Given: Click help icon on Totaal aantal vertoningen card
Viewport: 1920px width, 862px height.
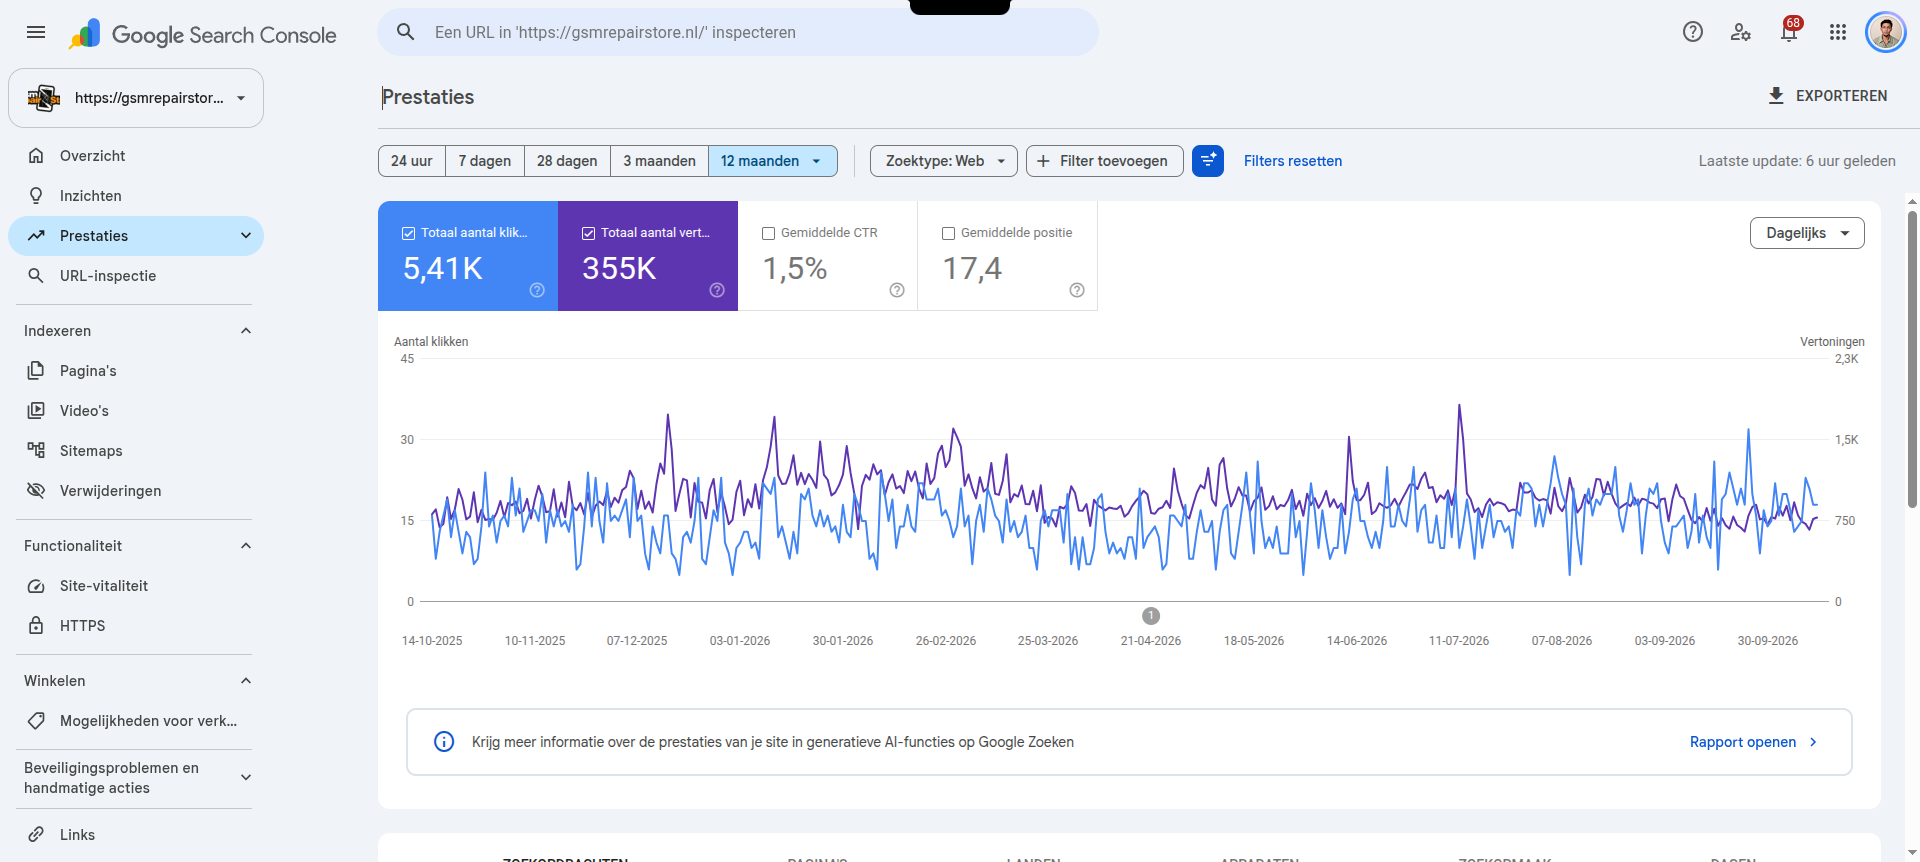Looking at the screenshot, I should click(717, 290).
